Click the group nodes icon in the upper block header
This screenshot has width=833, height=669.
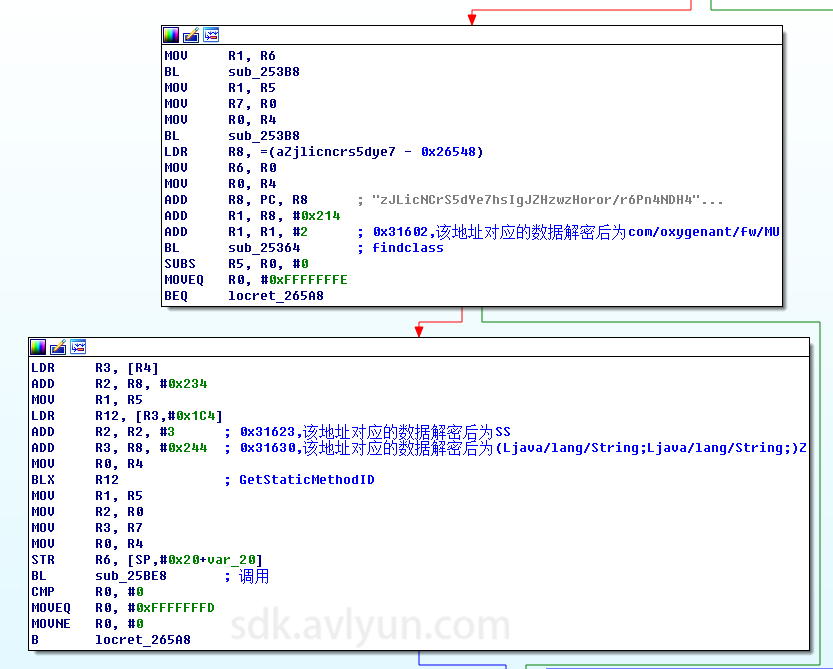[211, 35]
